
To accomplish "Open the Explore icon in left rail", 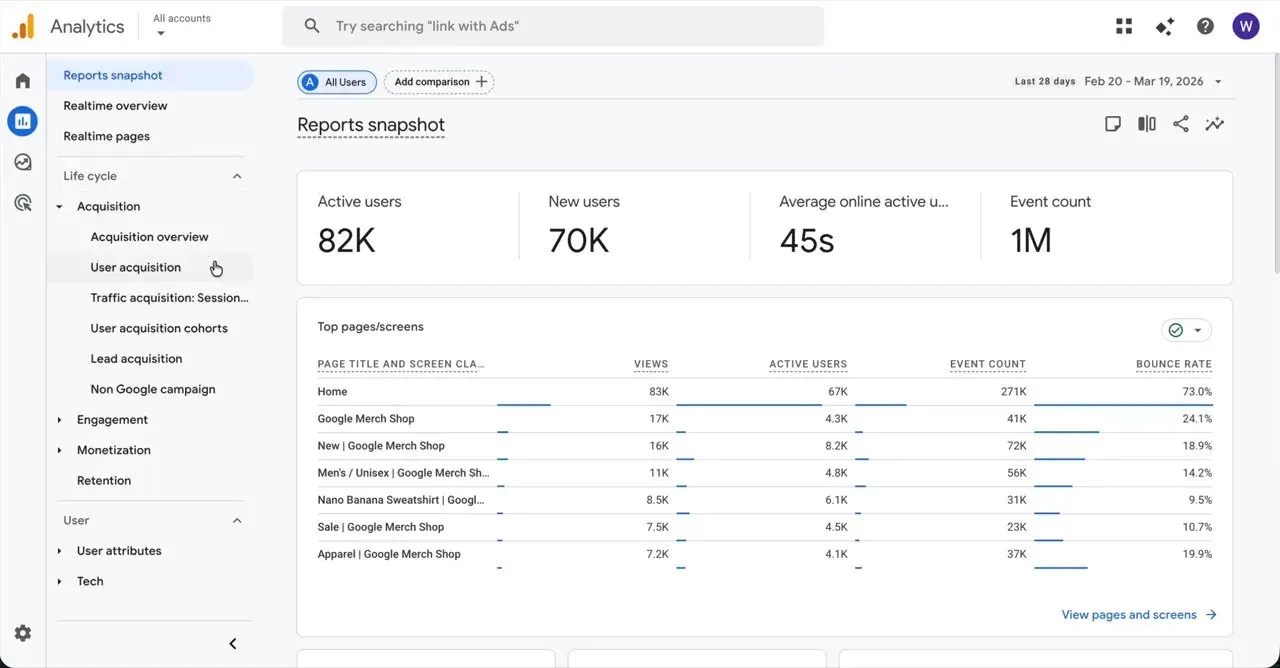I will (x=22, y=162).
